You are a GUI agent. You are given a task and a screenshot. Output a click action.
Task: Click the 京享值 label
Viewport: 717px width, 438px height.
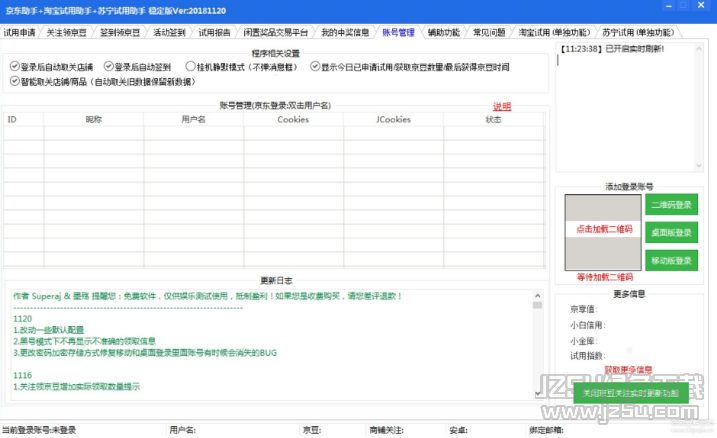pyautogui.click(x=583, y=309)
